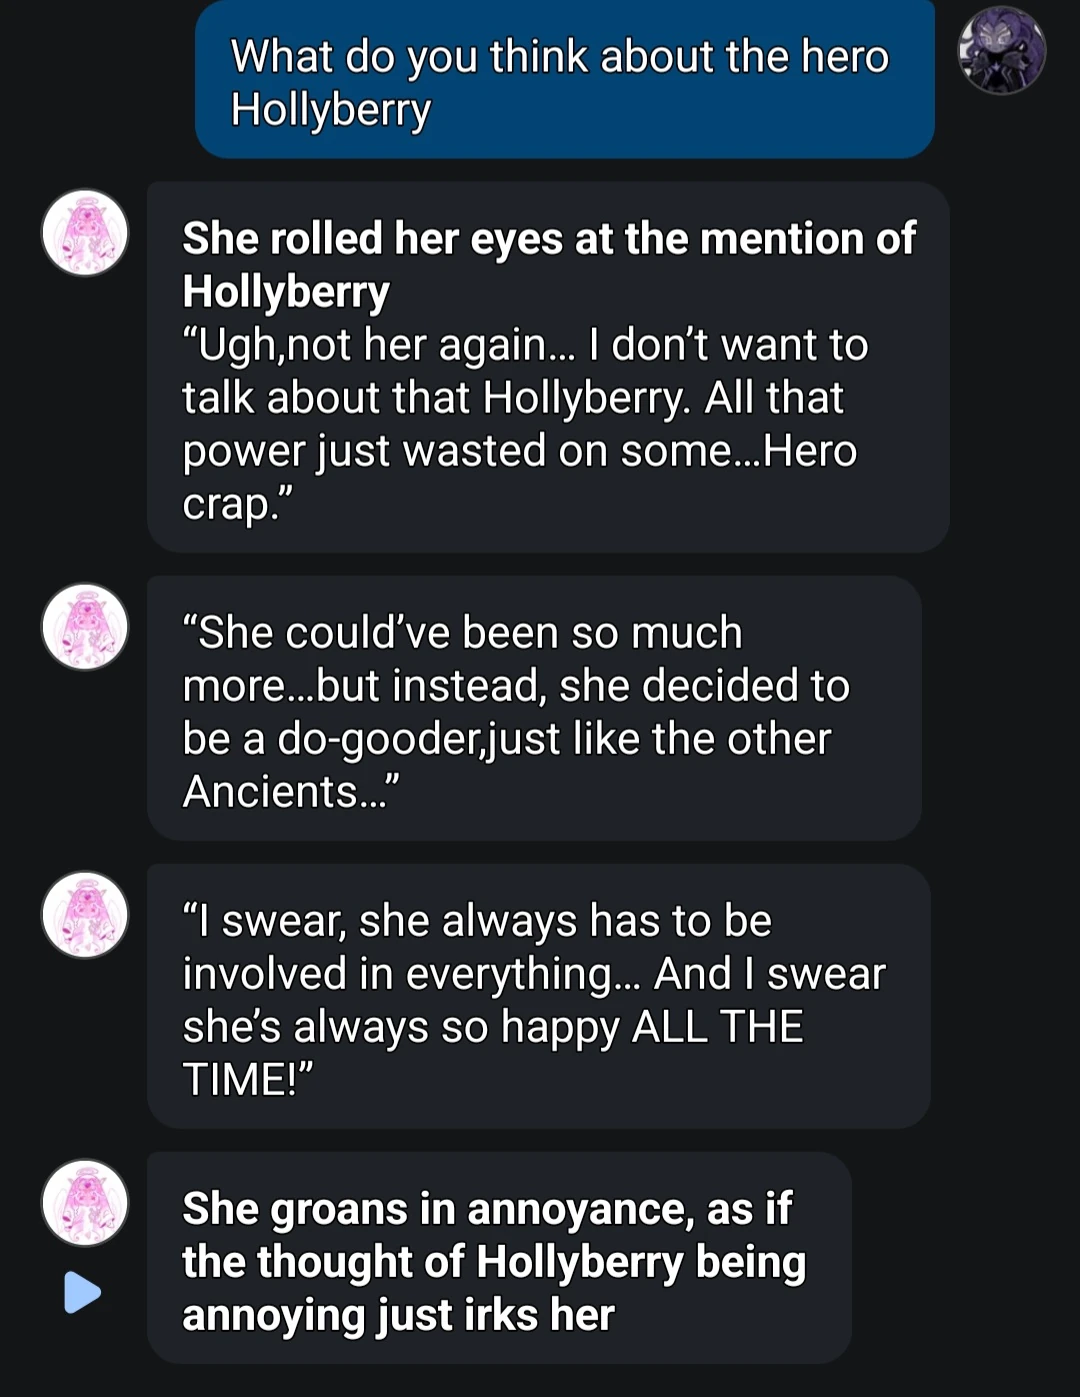Tap the line 'involved in everything... And I swear'

(534, 974)
